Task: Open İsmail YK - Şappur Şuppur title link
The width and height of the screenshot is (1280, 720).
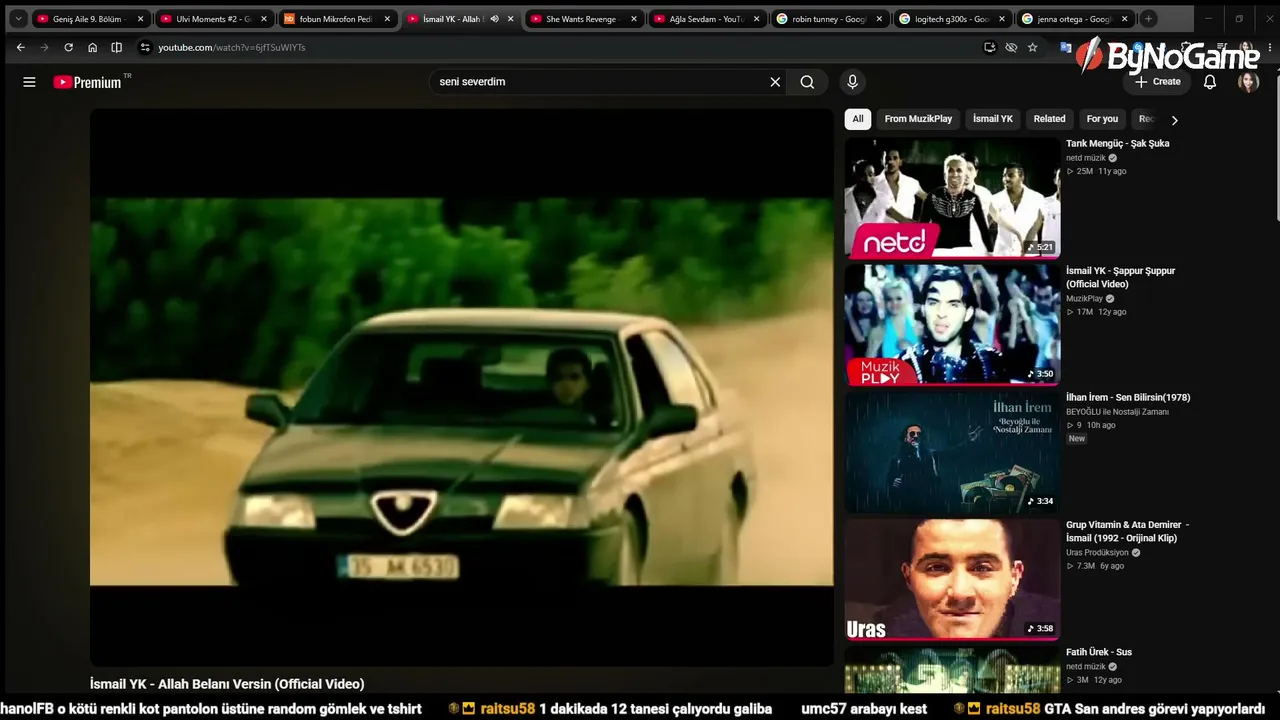Action: click(1121, 277)
